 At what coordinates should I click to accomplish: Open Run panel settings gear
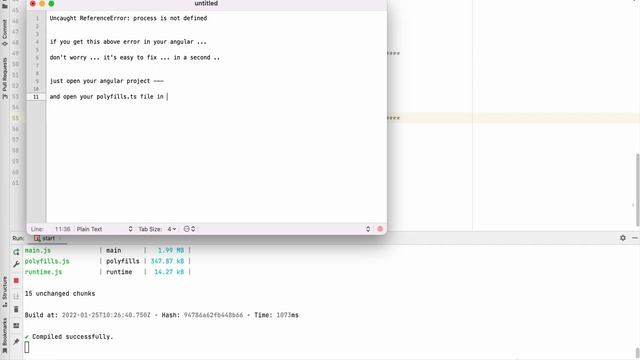(x=622, y=238)
